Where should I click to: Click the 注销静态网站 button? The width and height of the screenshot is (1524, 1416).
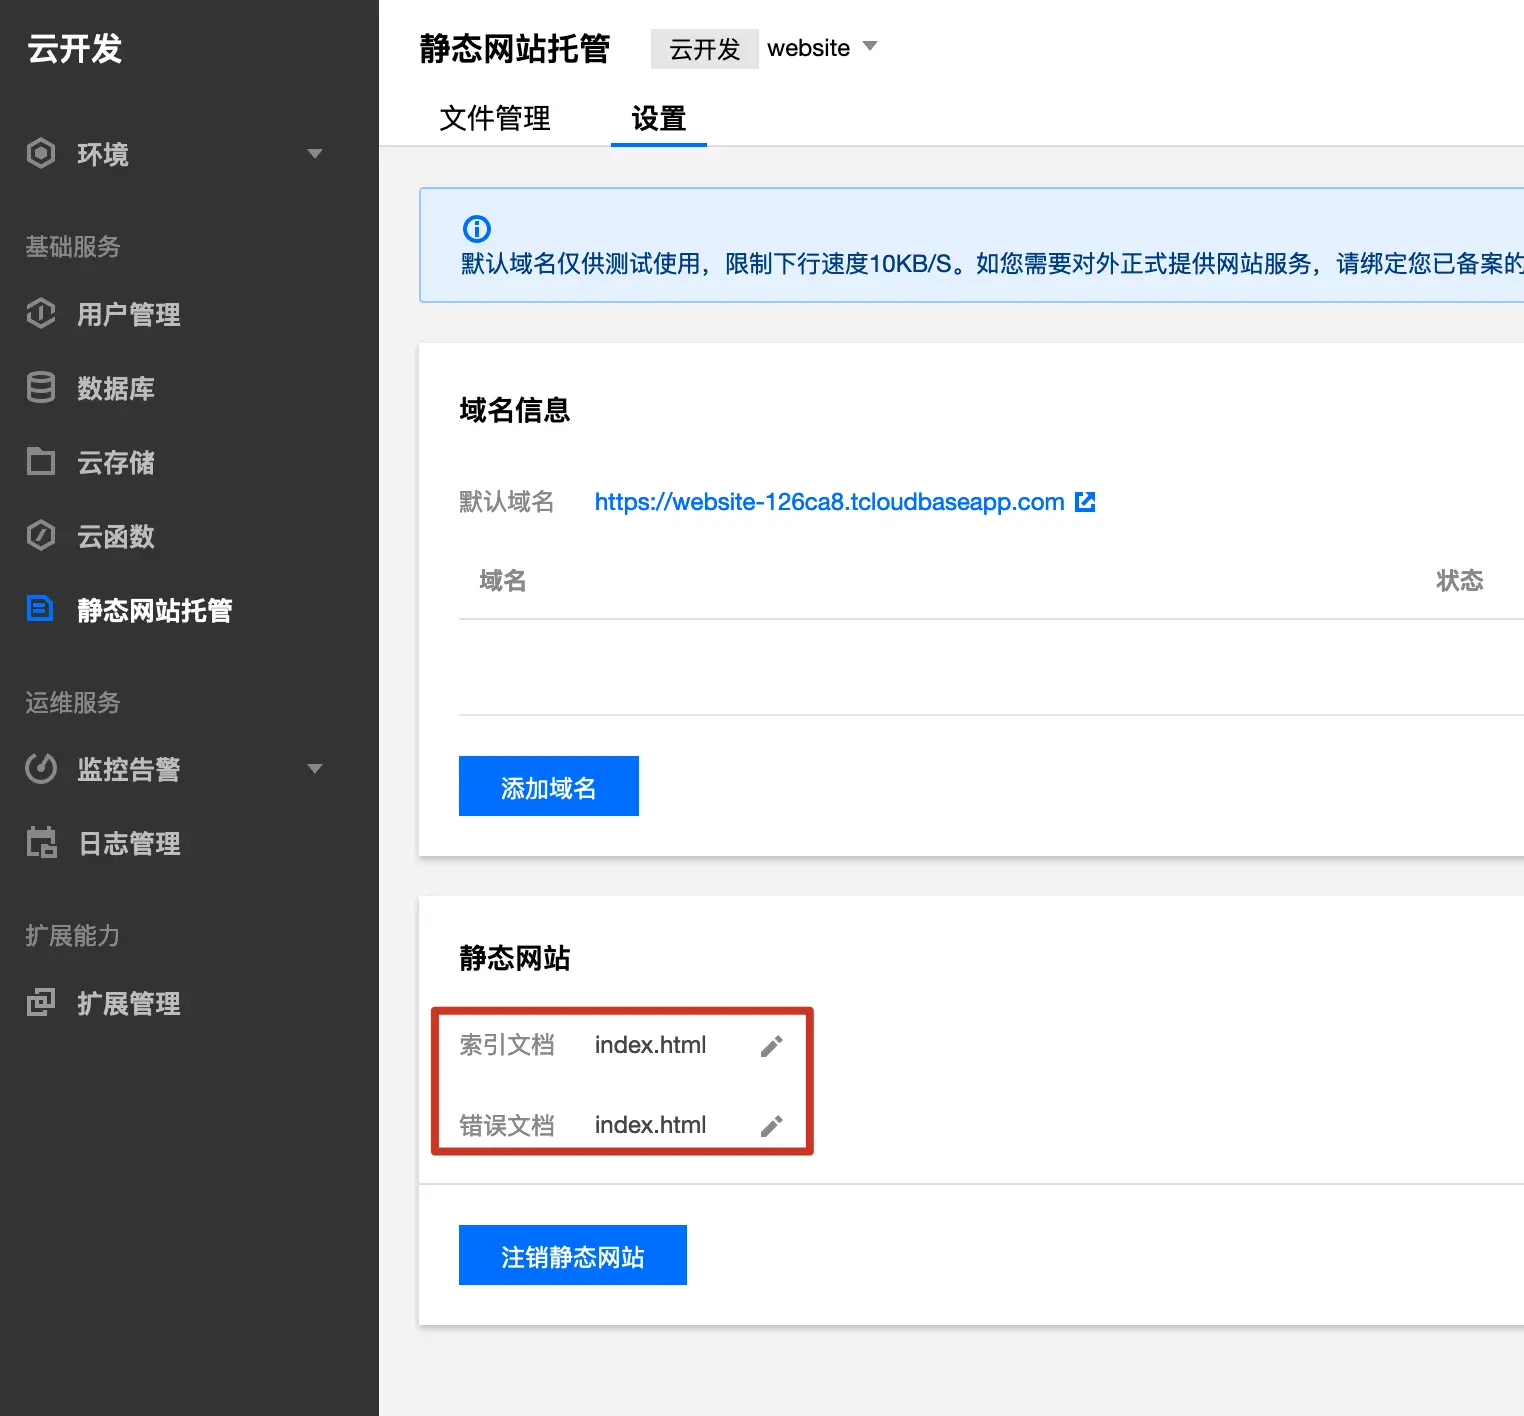coord(573,1255)
